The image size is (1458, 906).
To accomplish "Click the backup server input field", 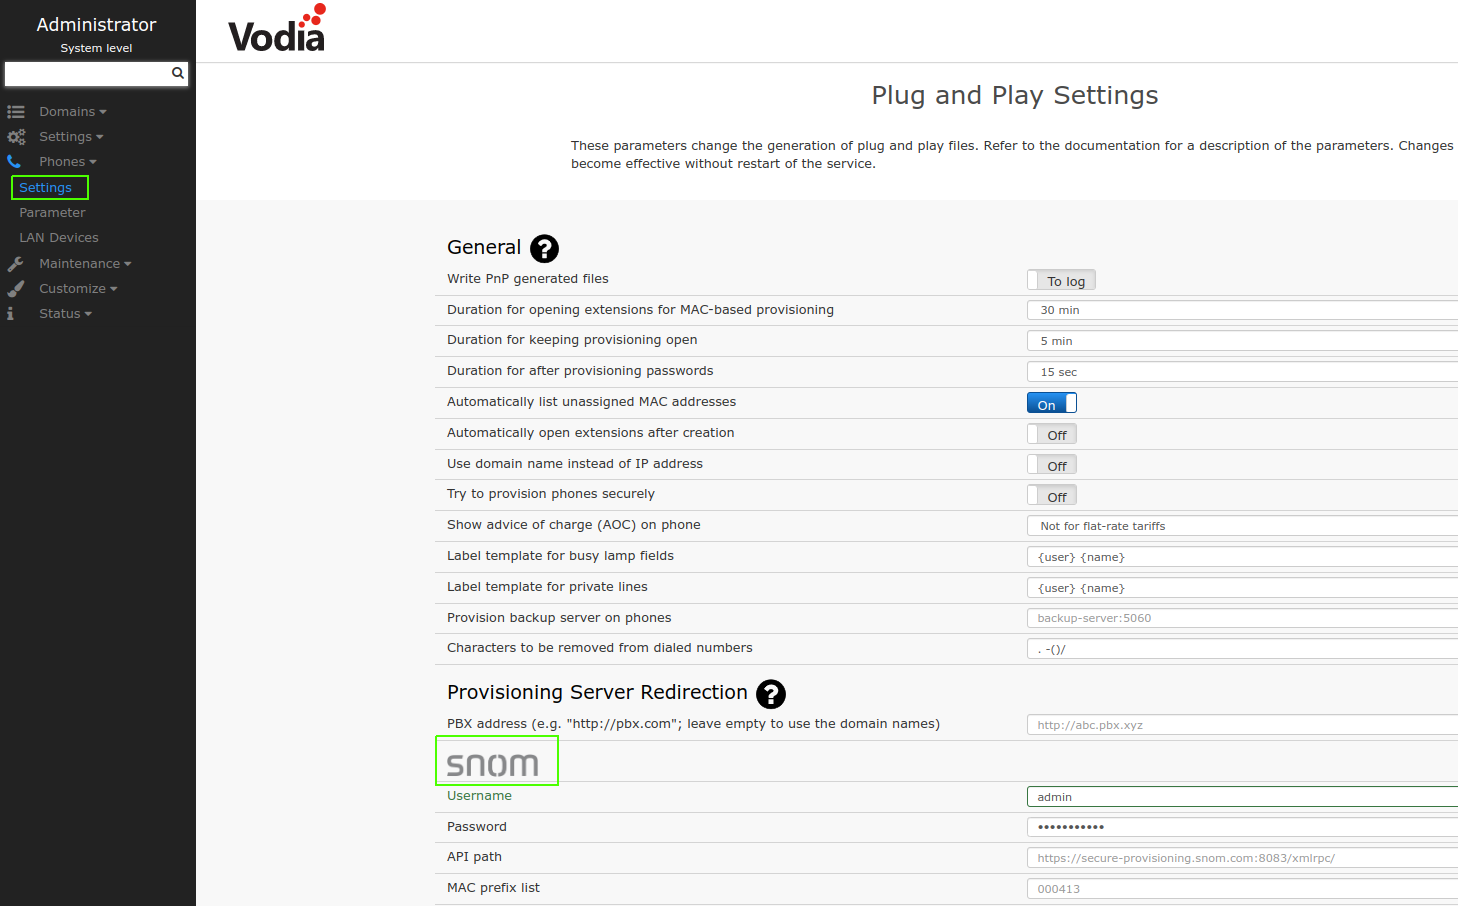I will 1242,618.
